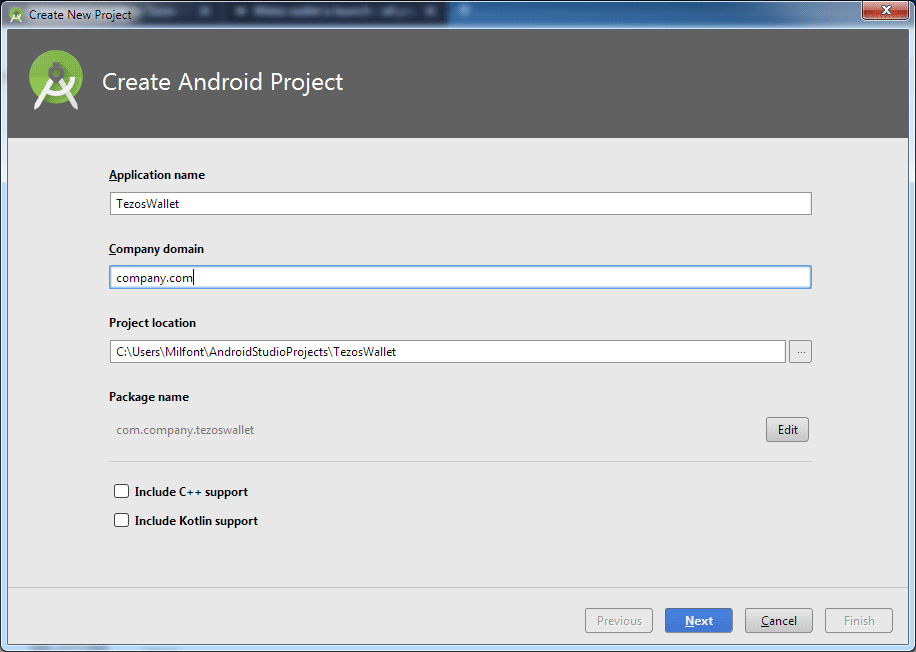The image size is (916, 652).
Task: Click the disabled Finish button
Action: 859,620
